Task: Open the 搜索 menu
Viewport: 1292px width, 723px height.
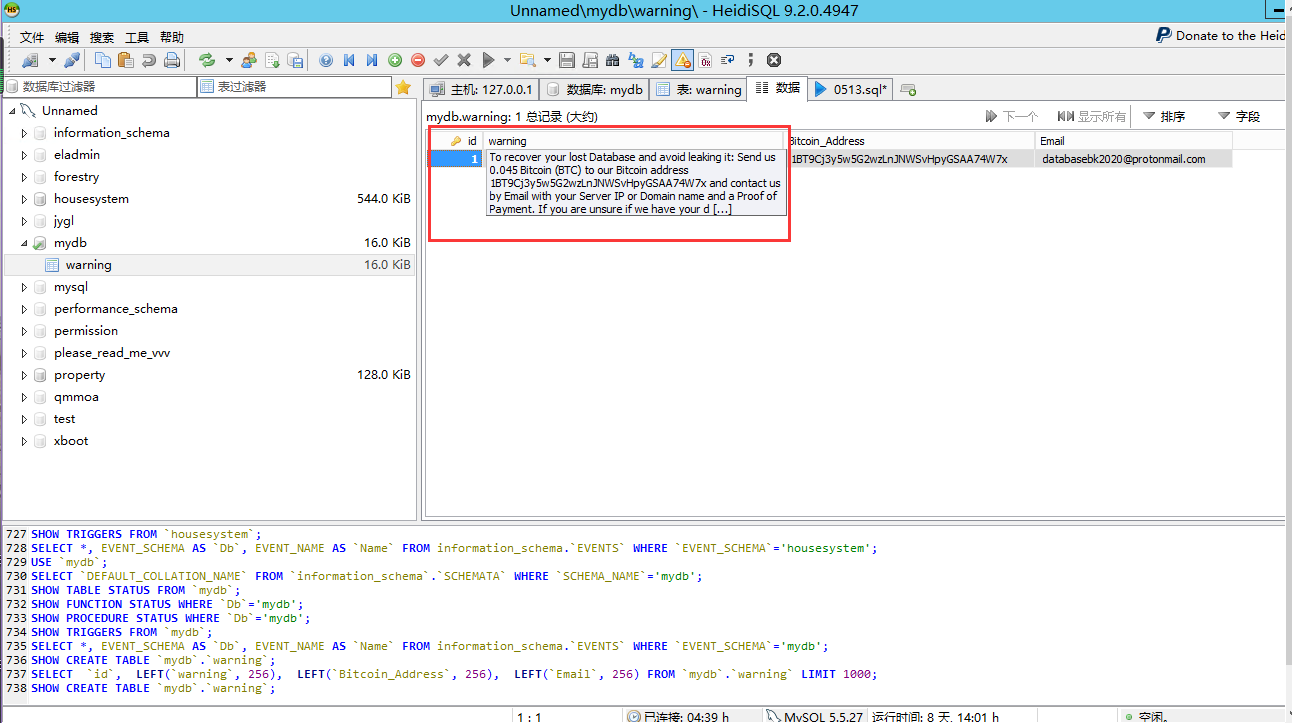Action: [102, 37]
